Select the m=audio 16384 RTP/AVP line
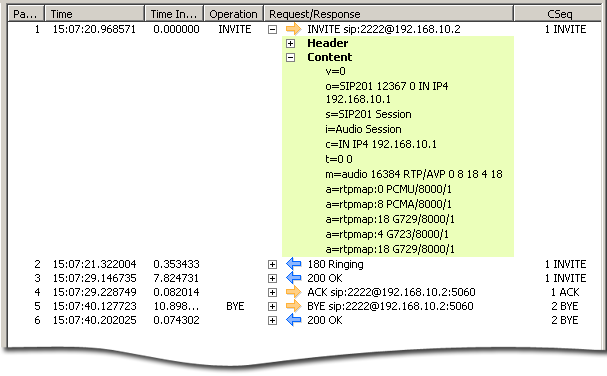Viewport: 607px width, 376px height. tap(413, 174)
